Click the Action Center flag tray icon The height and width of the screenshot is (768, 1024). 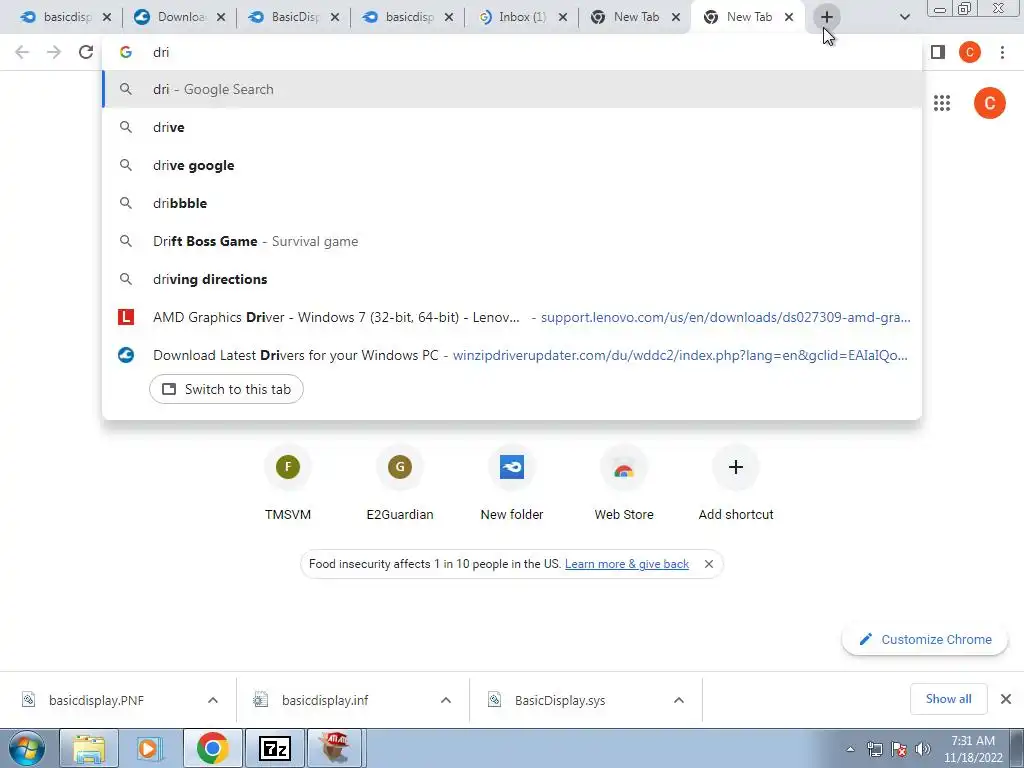click(899, 749)
